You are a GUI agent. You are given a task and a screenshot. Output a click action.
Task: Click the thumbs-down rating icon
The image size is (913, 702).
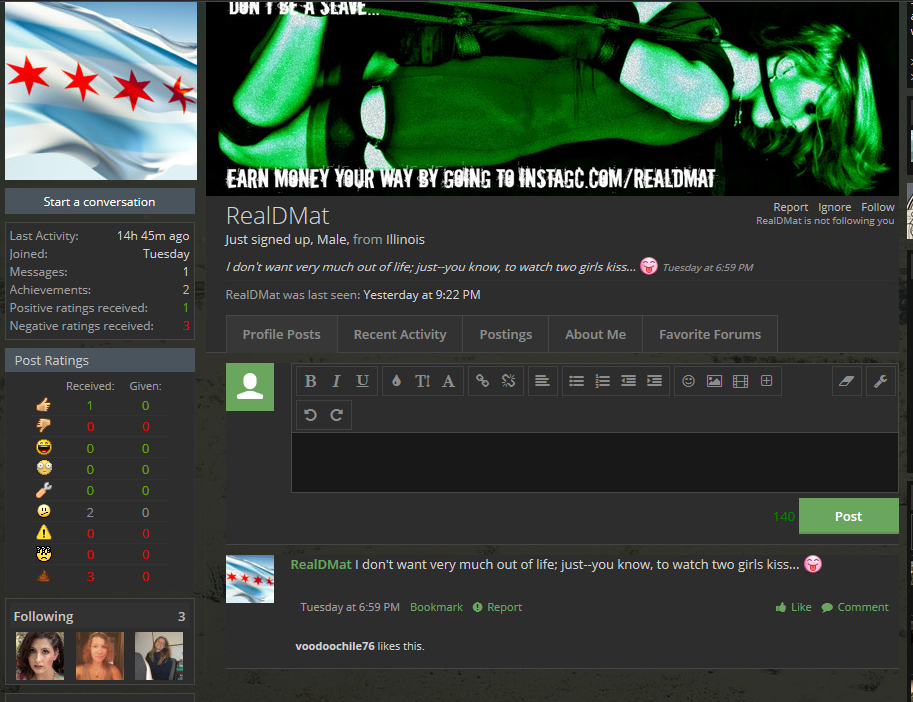[44, 426]
